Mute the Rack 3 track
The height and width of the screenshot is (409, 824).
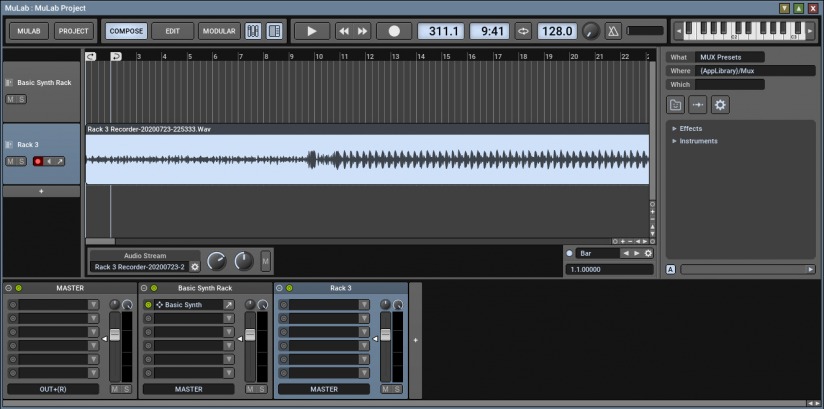tap(11, 161)
